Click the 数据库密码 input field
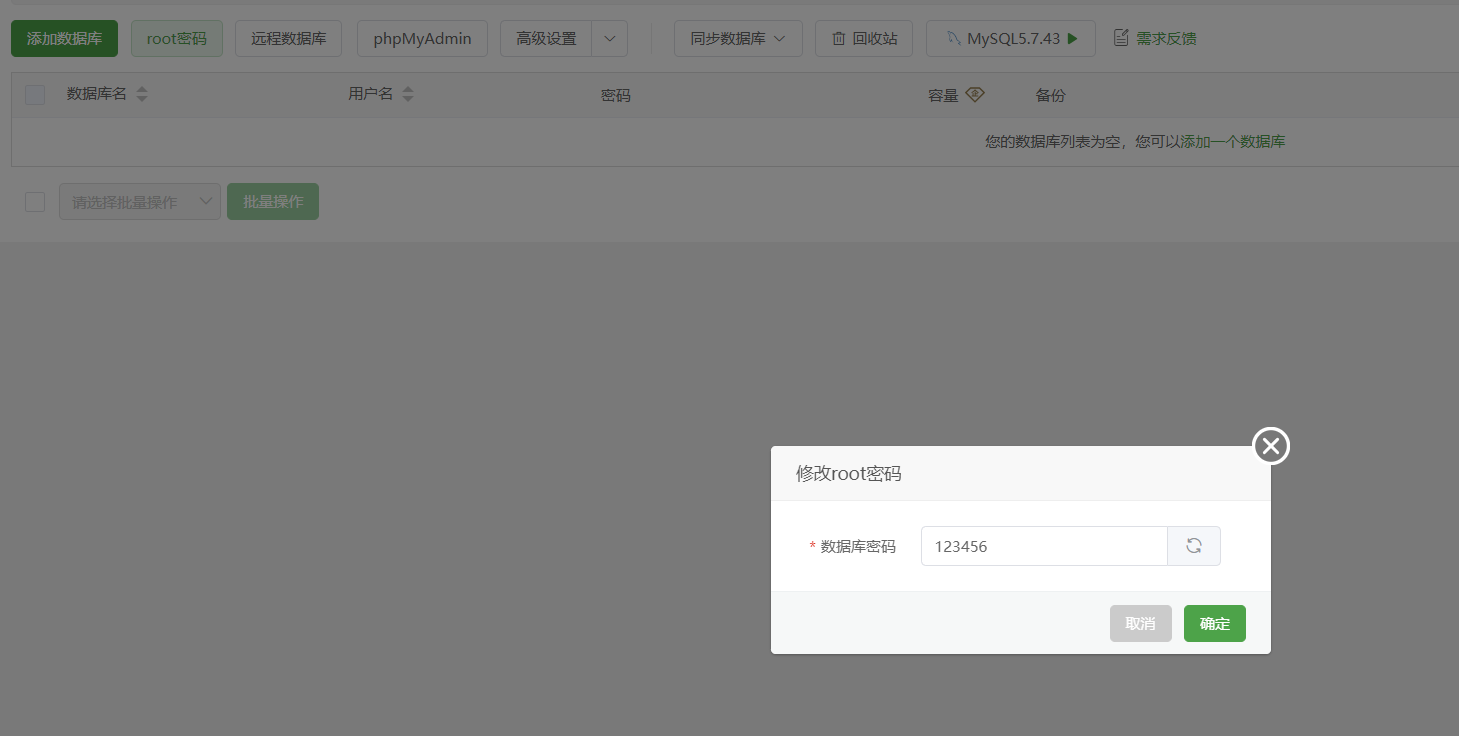The height and width of the screenshot is (736, 1459). (1044, 546)
